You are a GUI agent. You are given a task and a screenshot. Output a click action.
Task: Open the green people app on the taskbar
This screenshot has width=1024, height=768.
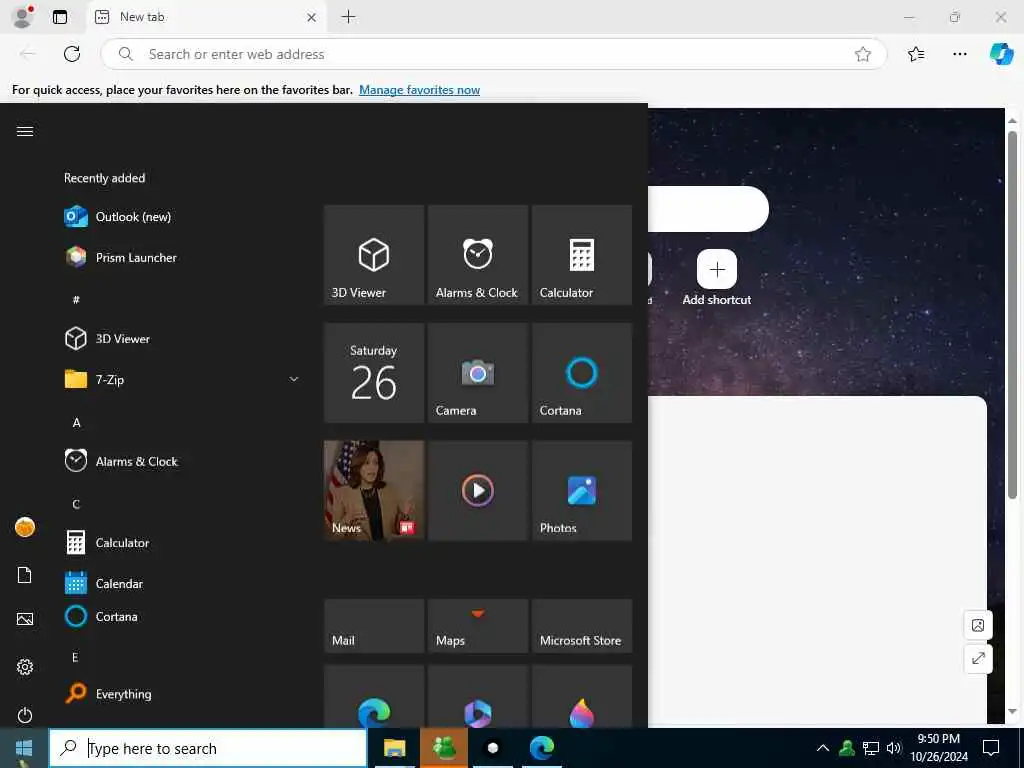click(444, 748)
